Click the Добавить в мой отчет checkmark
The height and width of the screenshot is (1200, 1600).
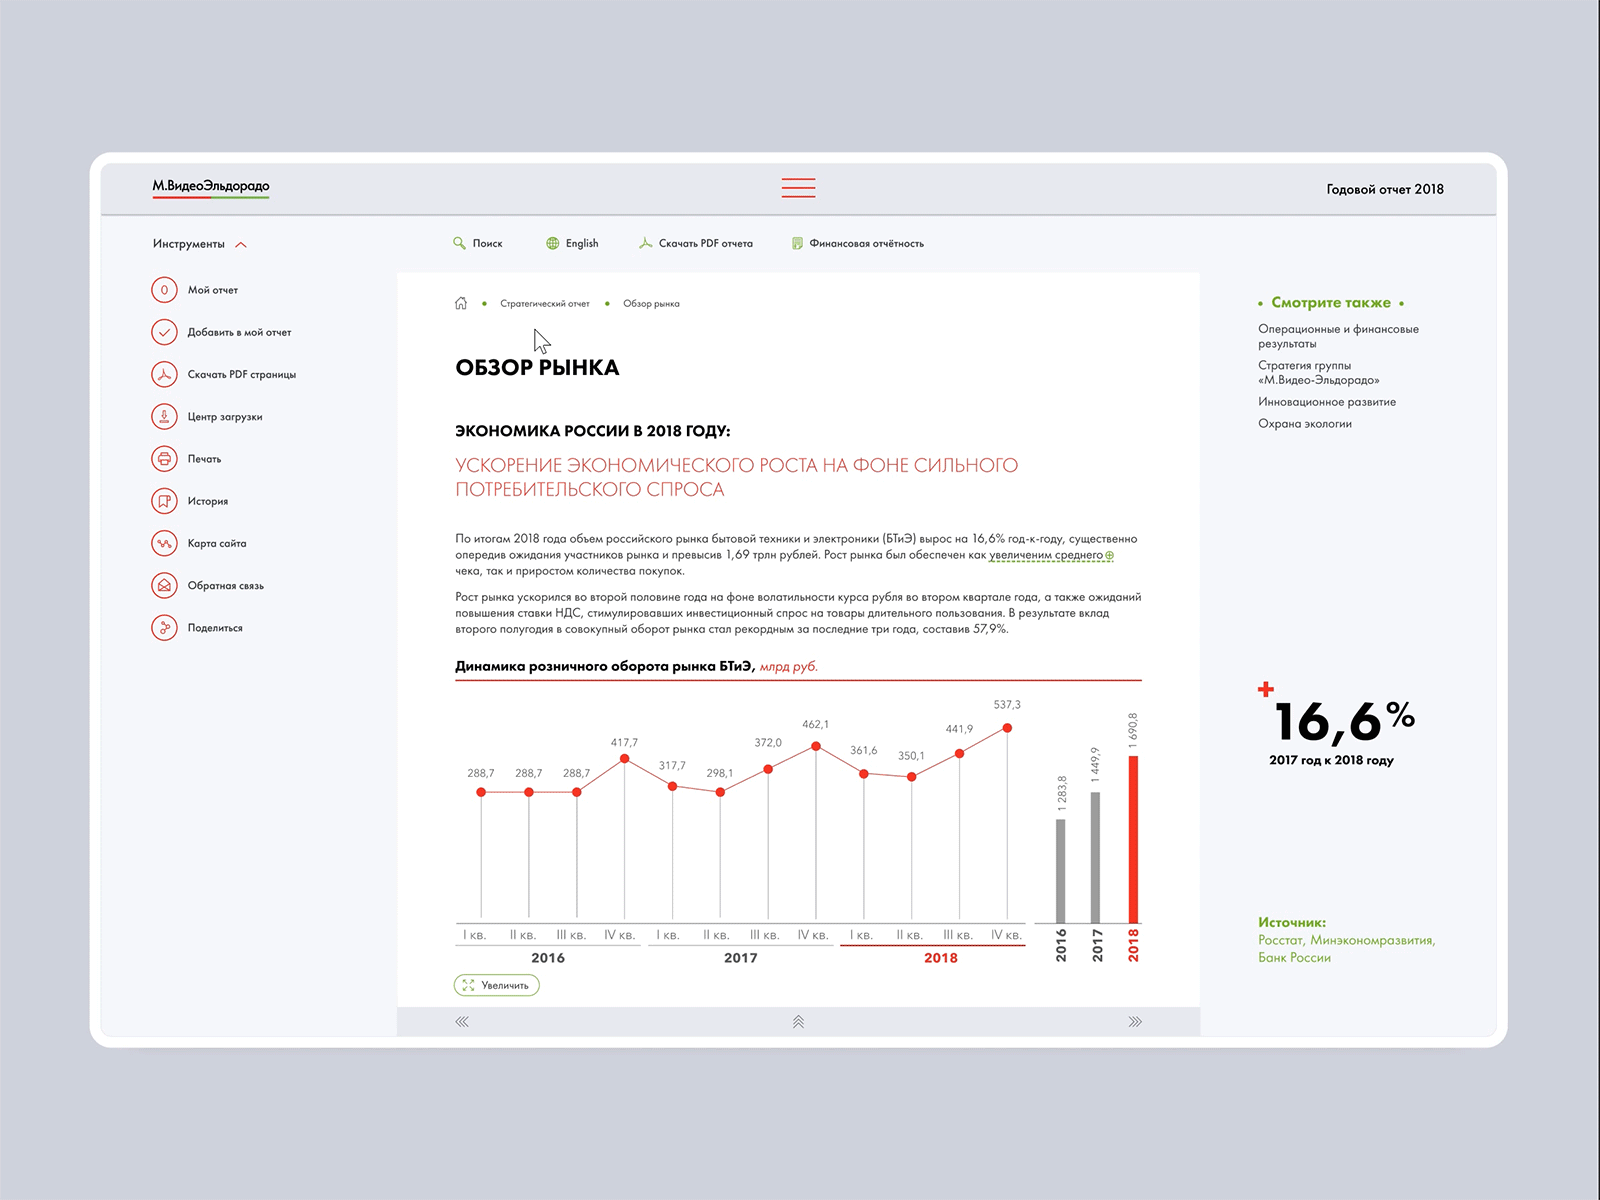click(165, 332)
